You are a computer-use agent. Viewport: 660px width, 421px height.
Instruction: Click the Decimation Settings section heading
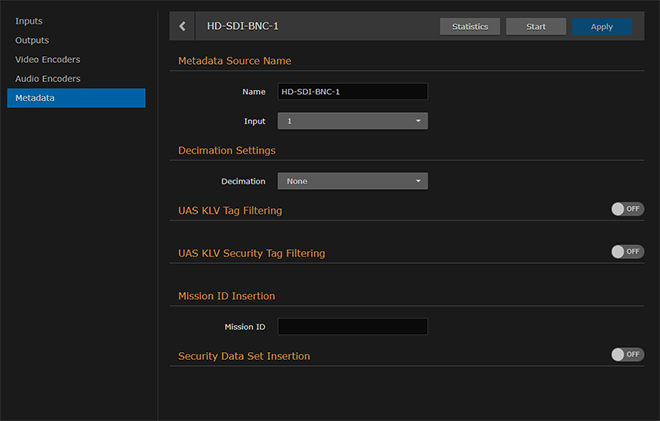pos(227,150)
